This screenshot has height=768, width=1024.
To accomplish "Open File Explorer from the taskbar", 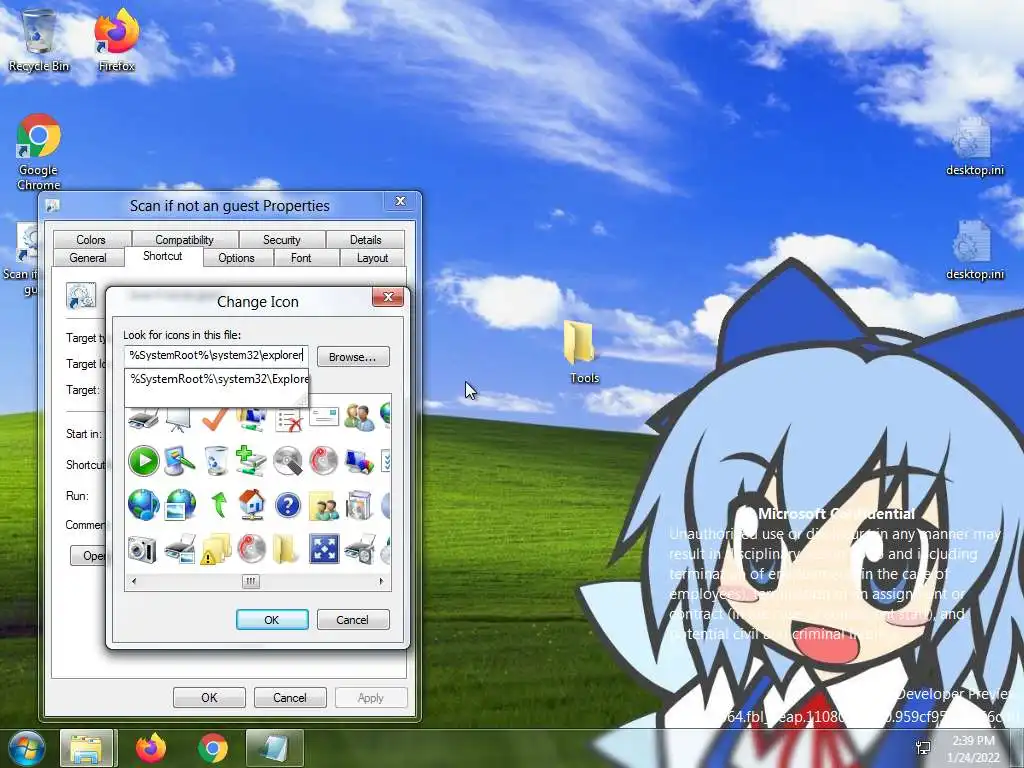I will pos(86,748).
